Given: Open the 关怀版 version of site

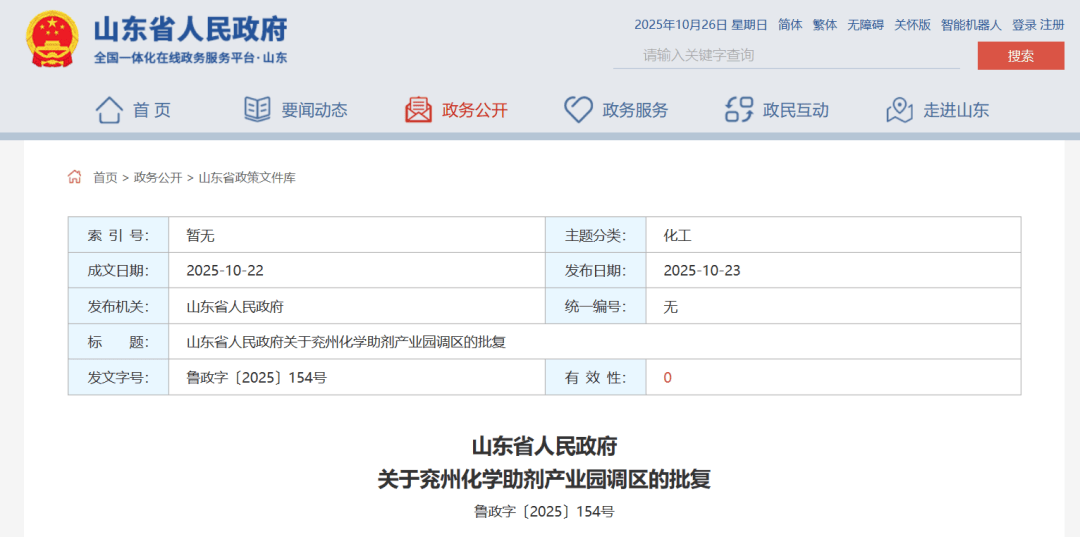Looking at the screenshot, I should [x=912, y=25].
